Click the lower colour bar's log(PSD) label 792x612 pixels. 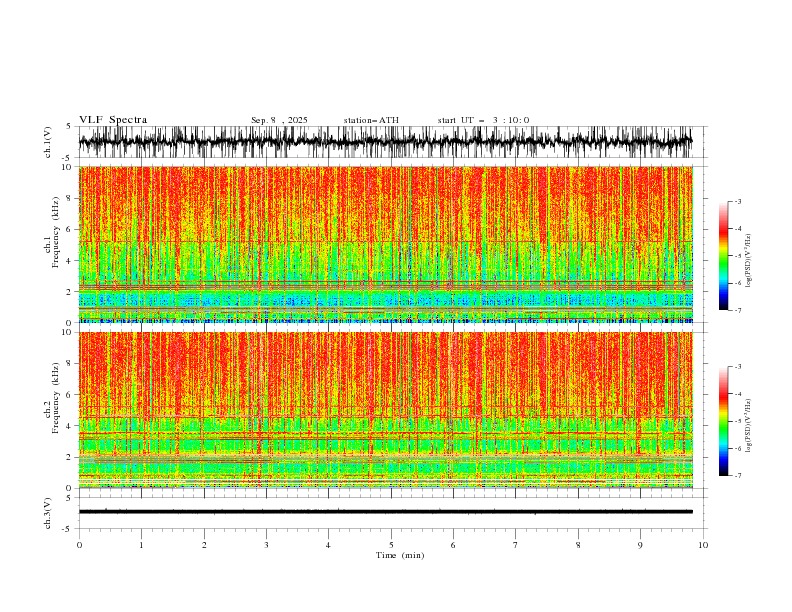click(748, 426)
